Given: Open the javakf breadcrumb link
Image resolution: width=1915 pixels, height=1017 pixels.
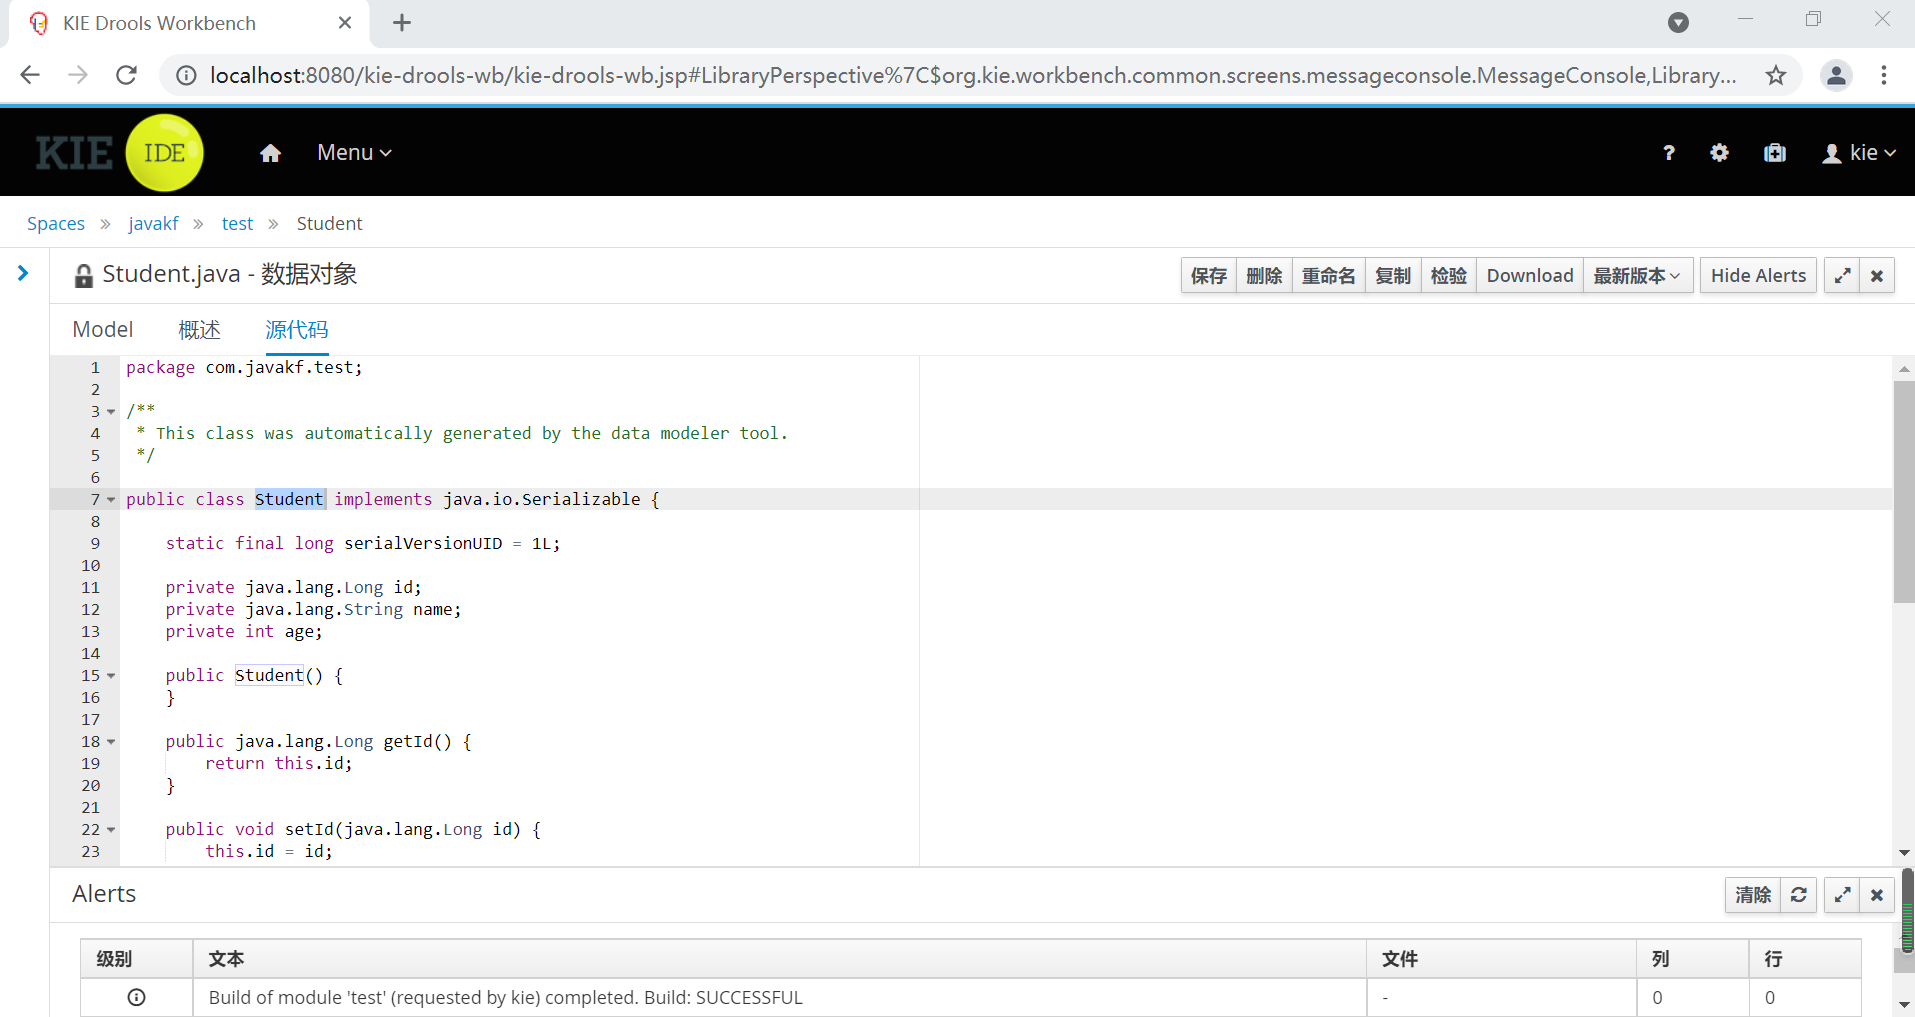Looking at the screenshot, I should pyautogui.click(x=153, y=224).
